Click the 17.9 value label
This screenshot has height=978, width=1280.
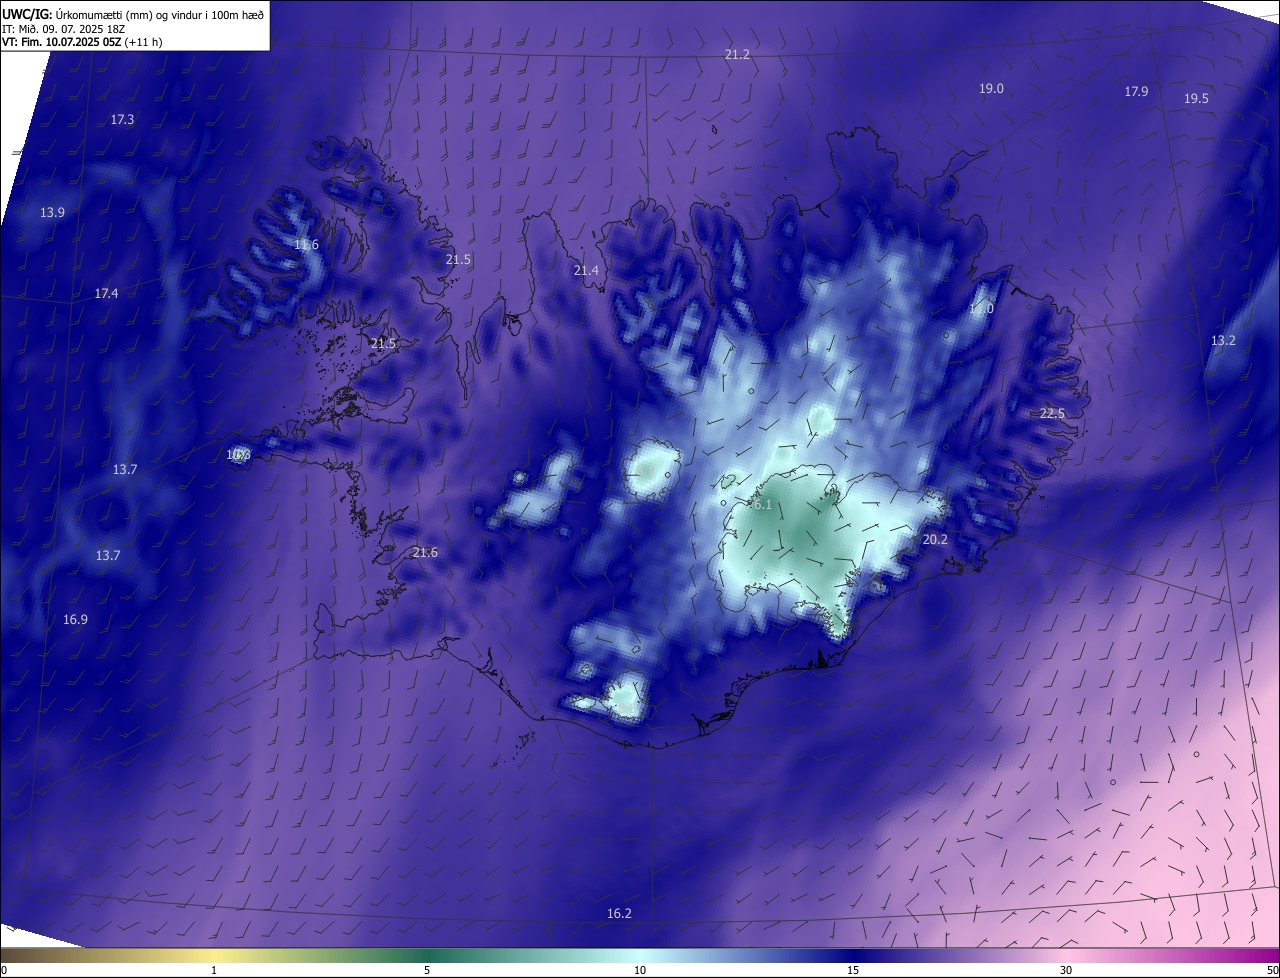pos(1136,92)
